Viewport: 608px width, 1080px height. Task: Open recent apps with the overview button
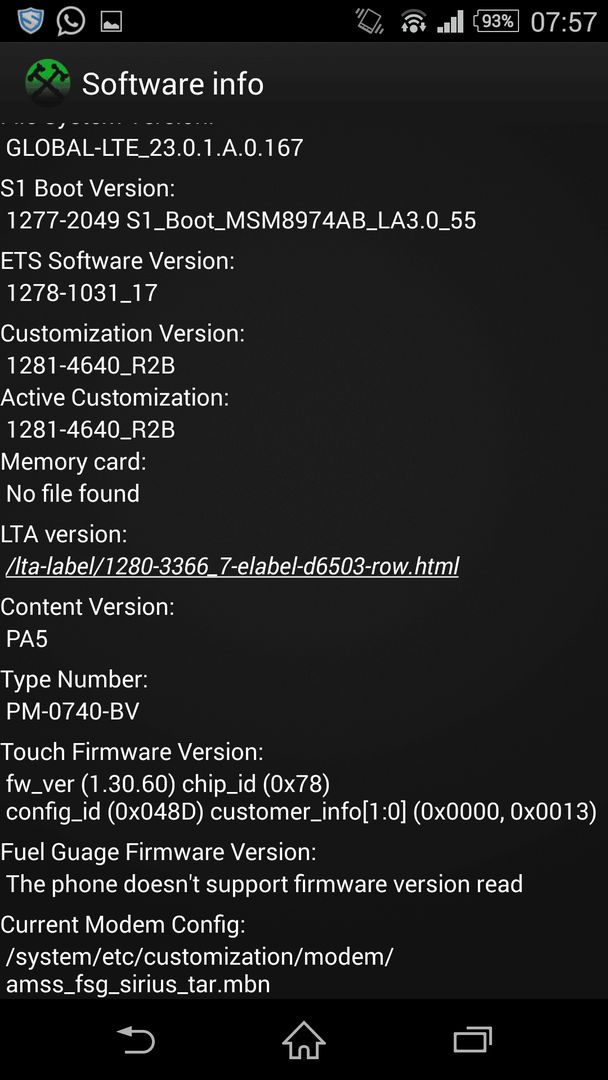click(x=473, y=1039)
